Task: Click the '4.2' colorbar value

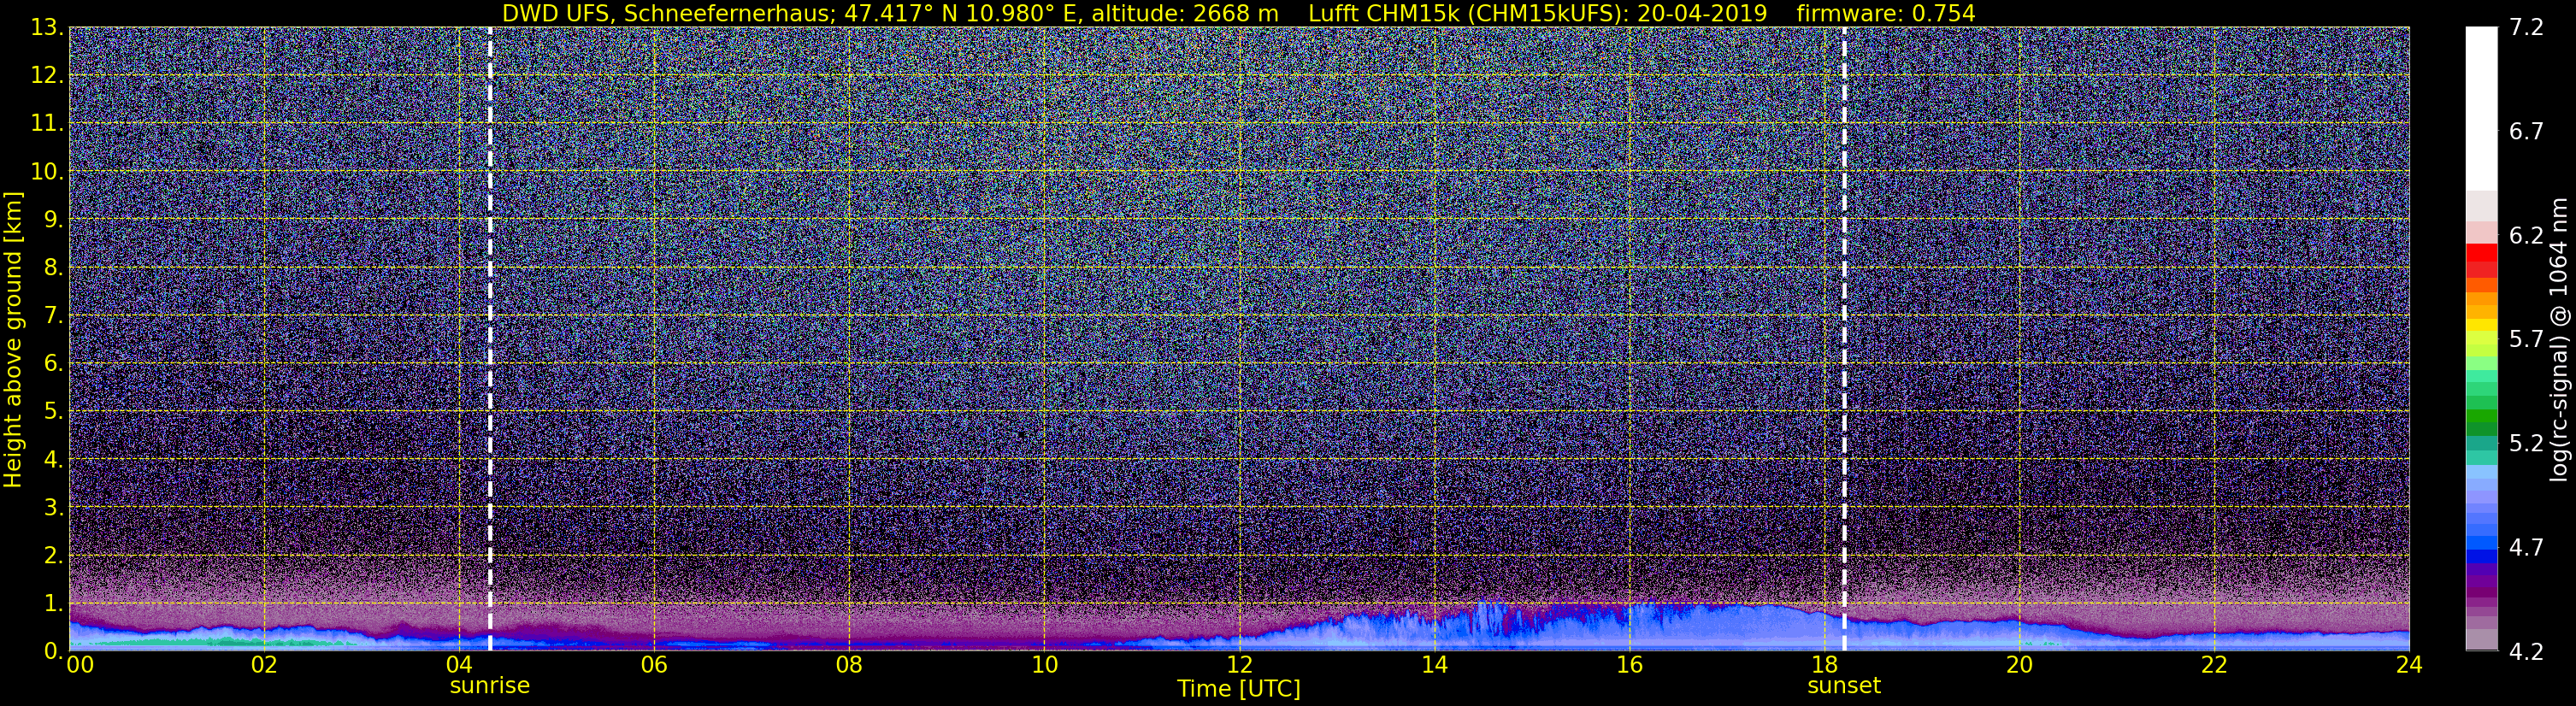Action: [2526, 652]
